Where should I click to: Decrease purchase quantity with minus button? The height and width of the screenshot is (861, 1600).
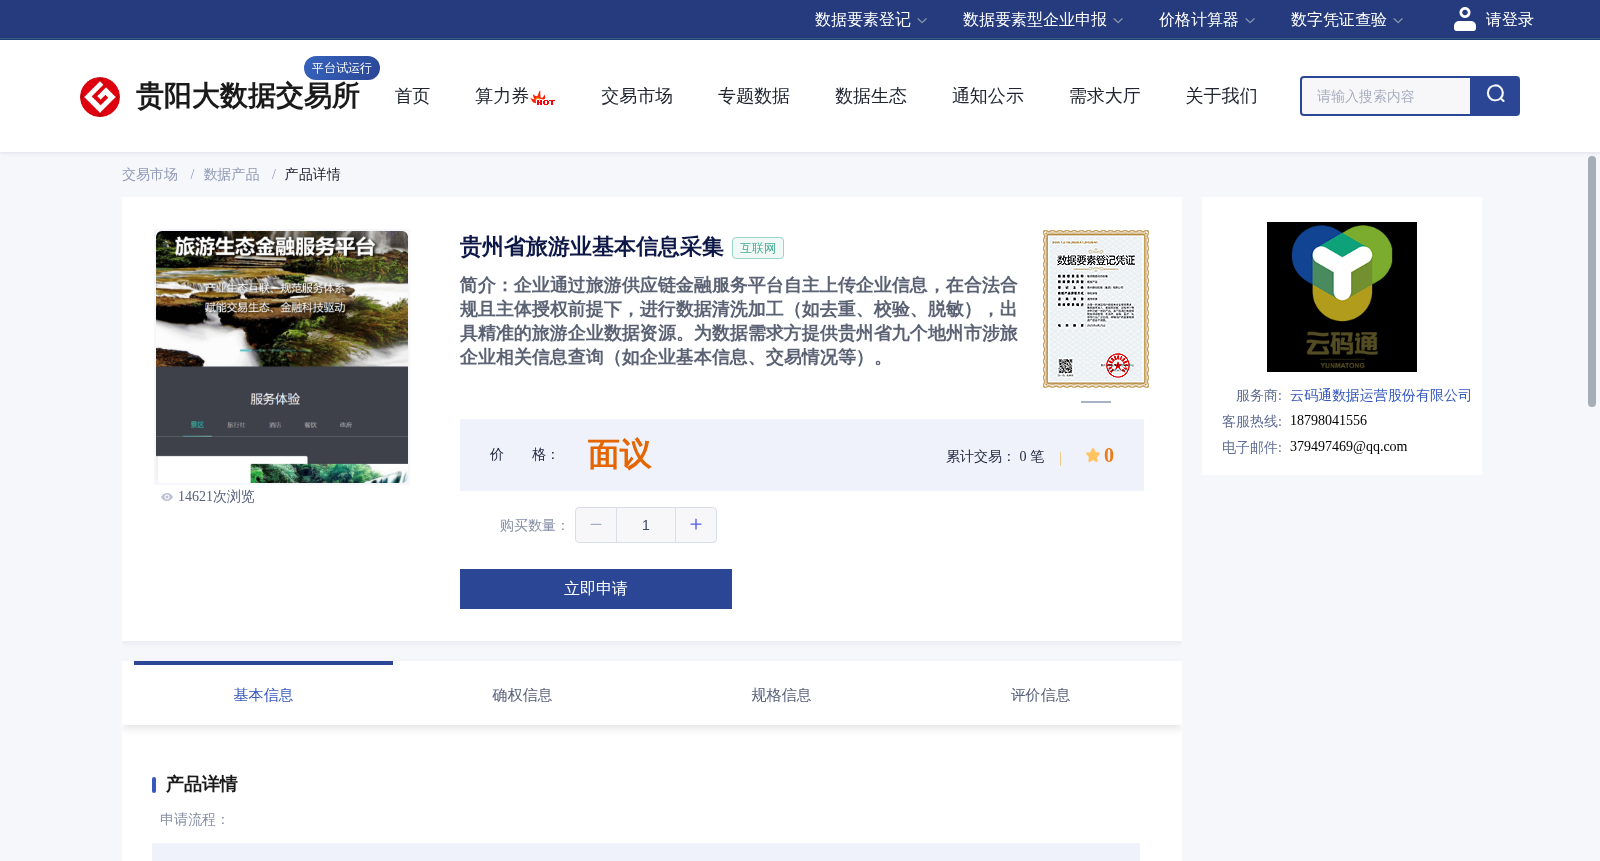(x=596, y=525)
